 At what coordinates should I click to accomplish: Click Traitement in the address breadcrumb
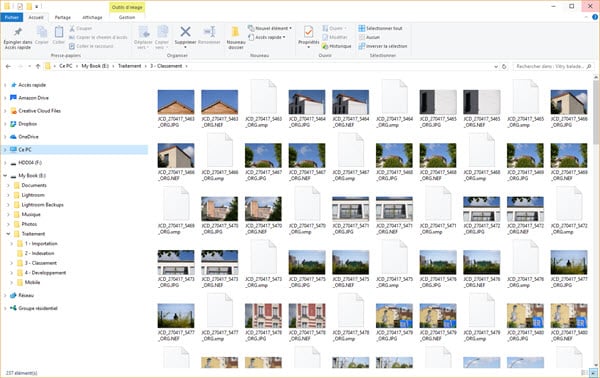pyautogui.click(x=129, y=66)
